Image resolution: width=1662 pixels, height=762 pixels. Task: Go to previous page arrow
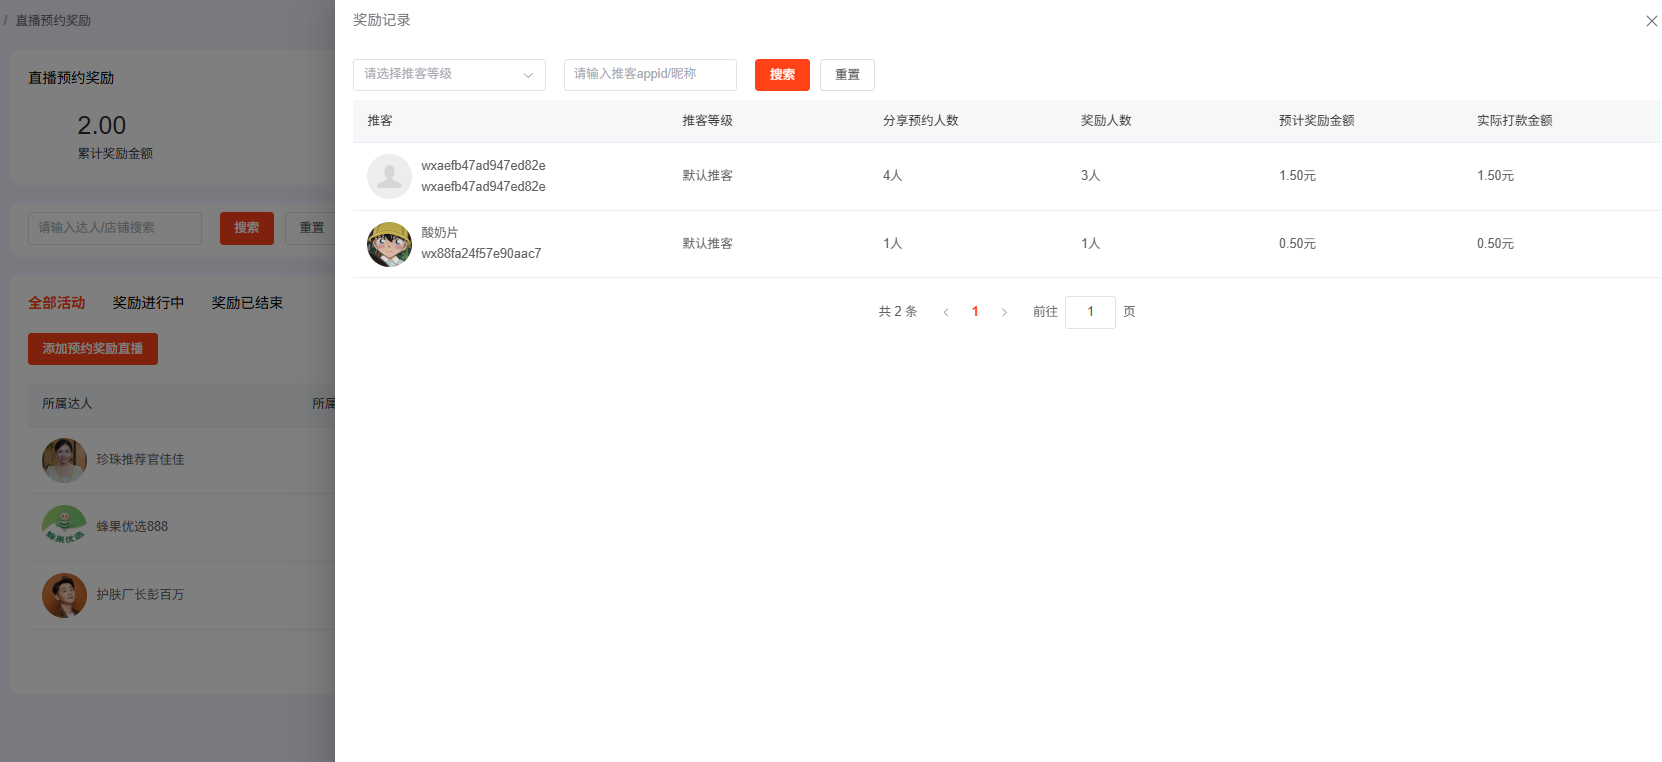pyautogui.click(x=946, y=312)
